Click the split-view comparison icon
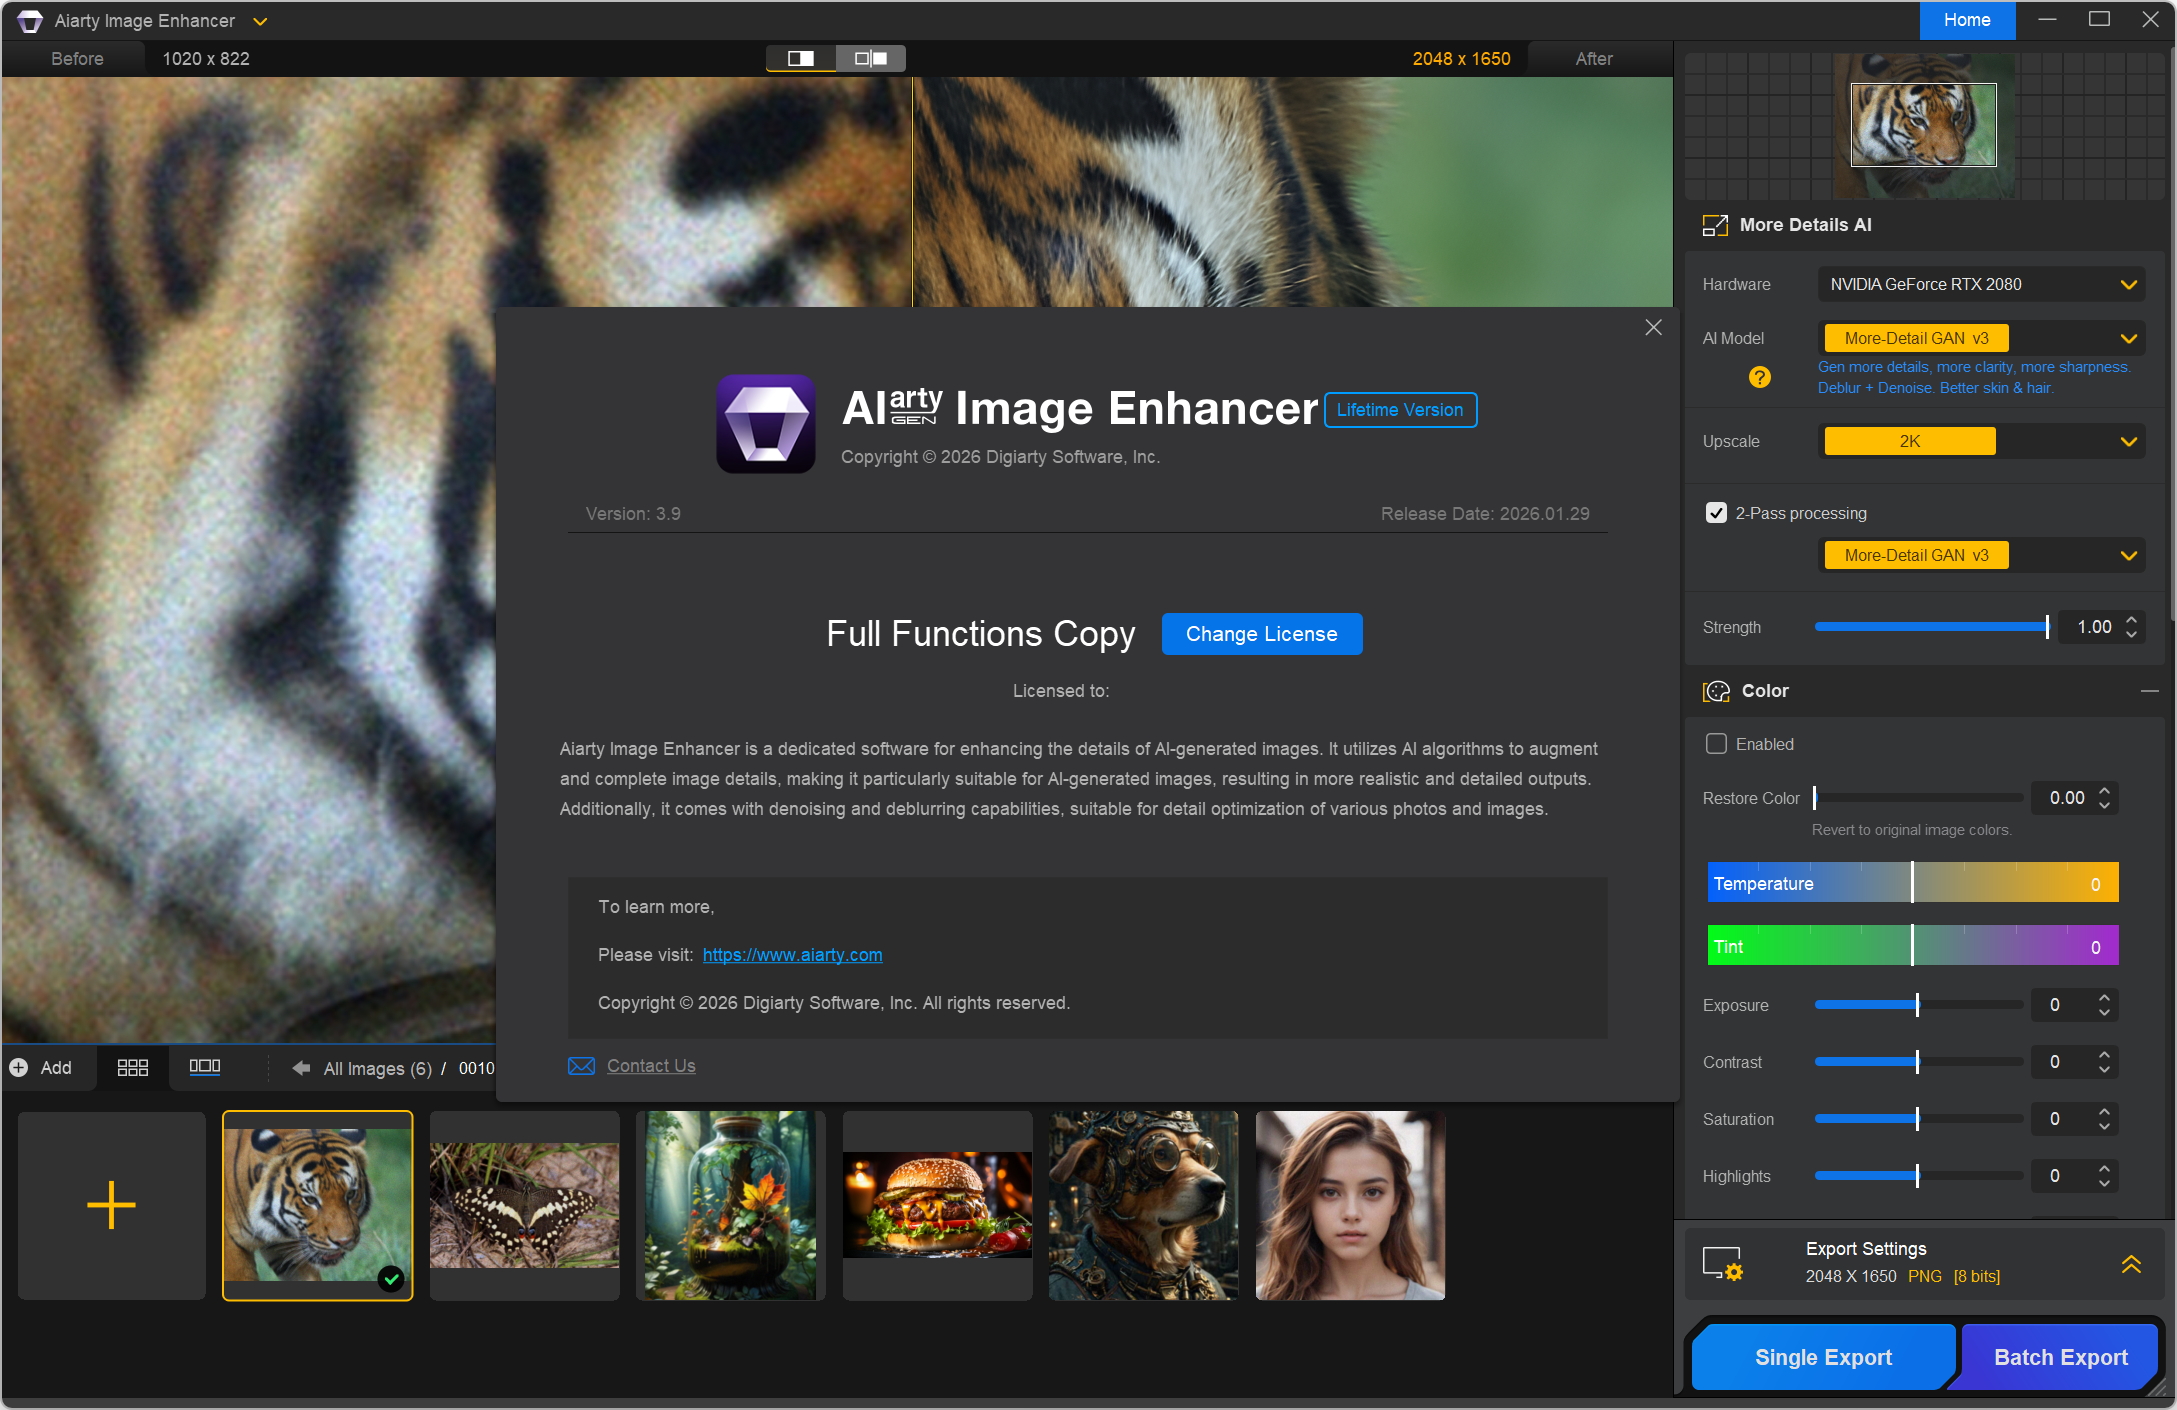The image size is (2177, 1410). (x=801, y=59)
